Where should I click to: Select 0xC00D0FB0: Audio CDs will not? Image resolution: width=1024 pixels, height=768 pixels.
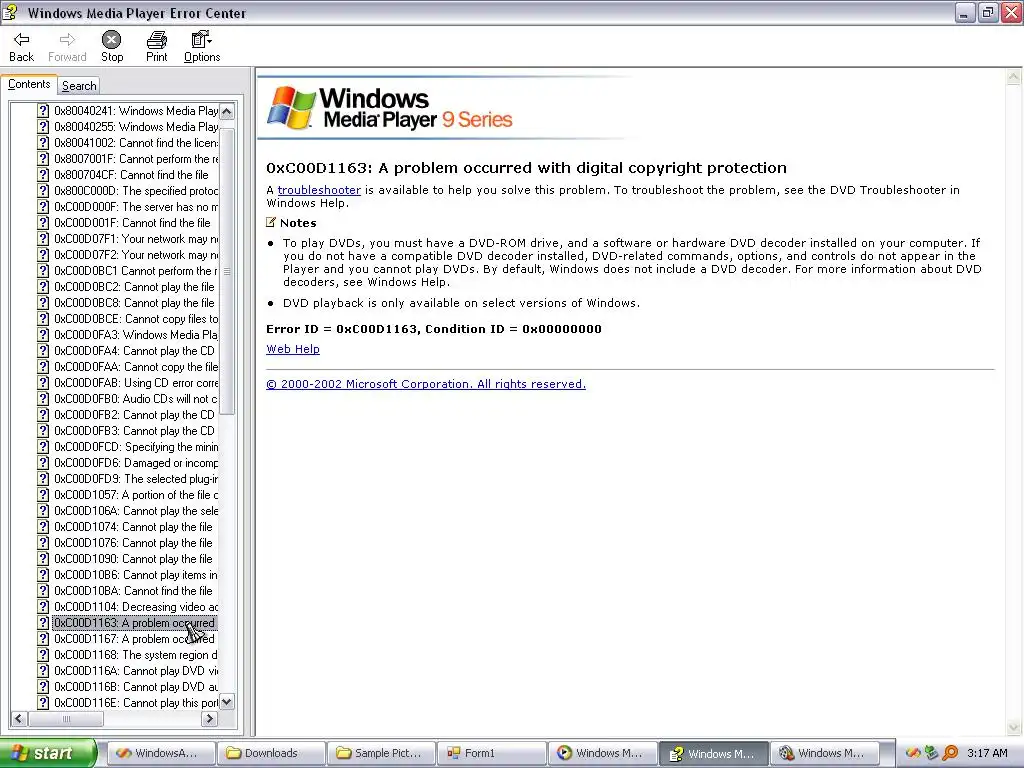tap(136, 399)
